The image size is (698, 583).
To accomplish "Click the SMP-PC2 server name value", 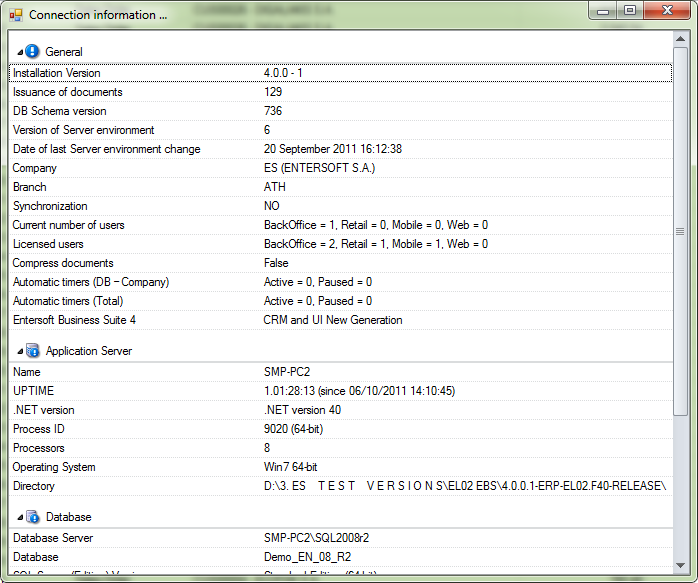I will click(x=287, y=372).
